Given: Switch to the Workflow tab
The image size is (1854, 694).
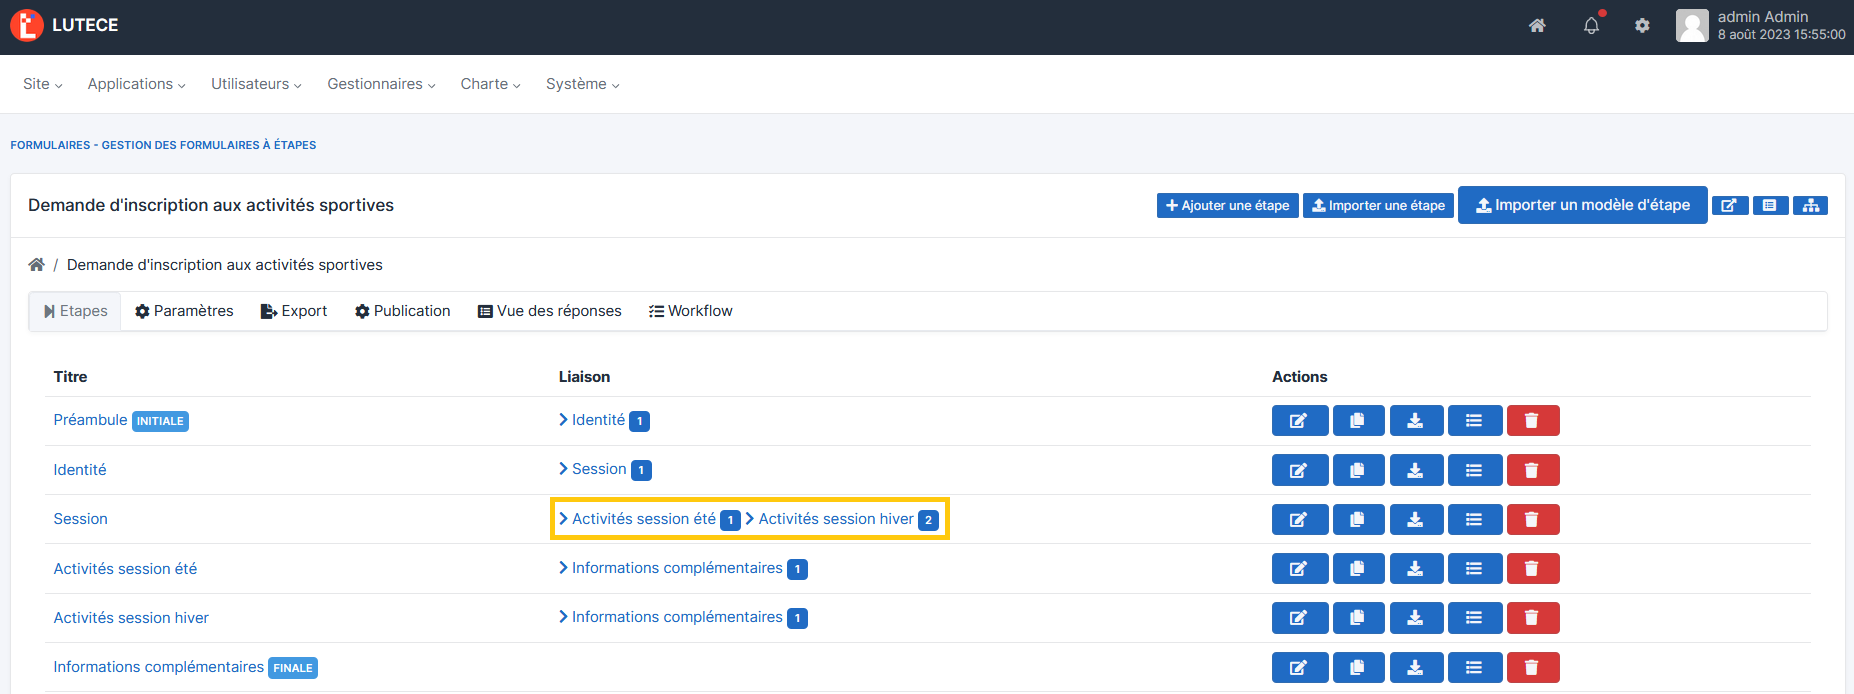Looking at the screenshot, I should [690, 311].
